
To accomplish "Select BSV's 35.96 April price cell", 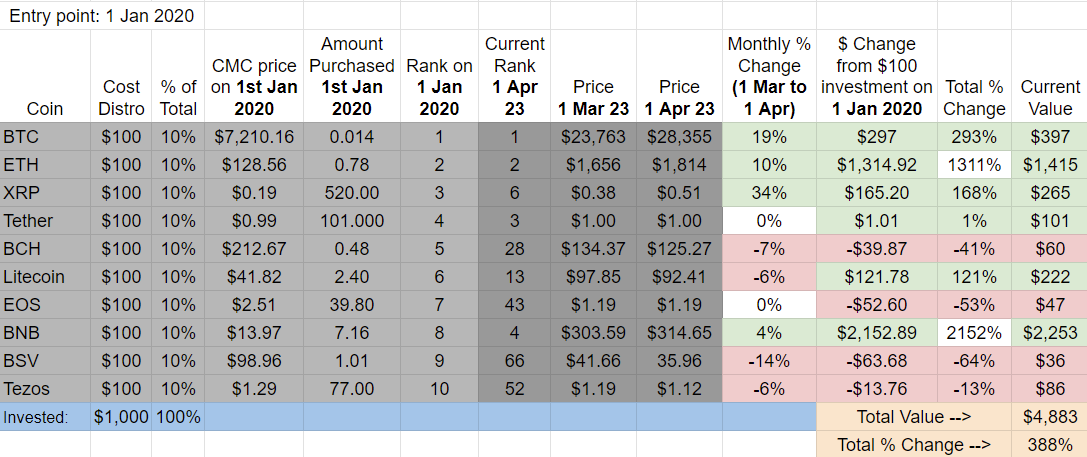I will coord(679,361).
